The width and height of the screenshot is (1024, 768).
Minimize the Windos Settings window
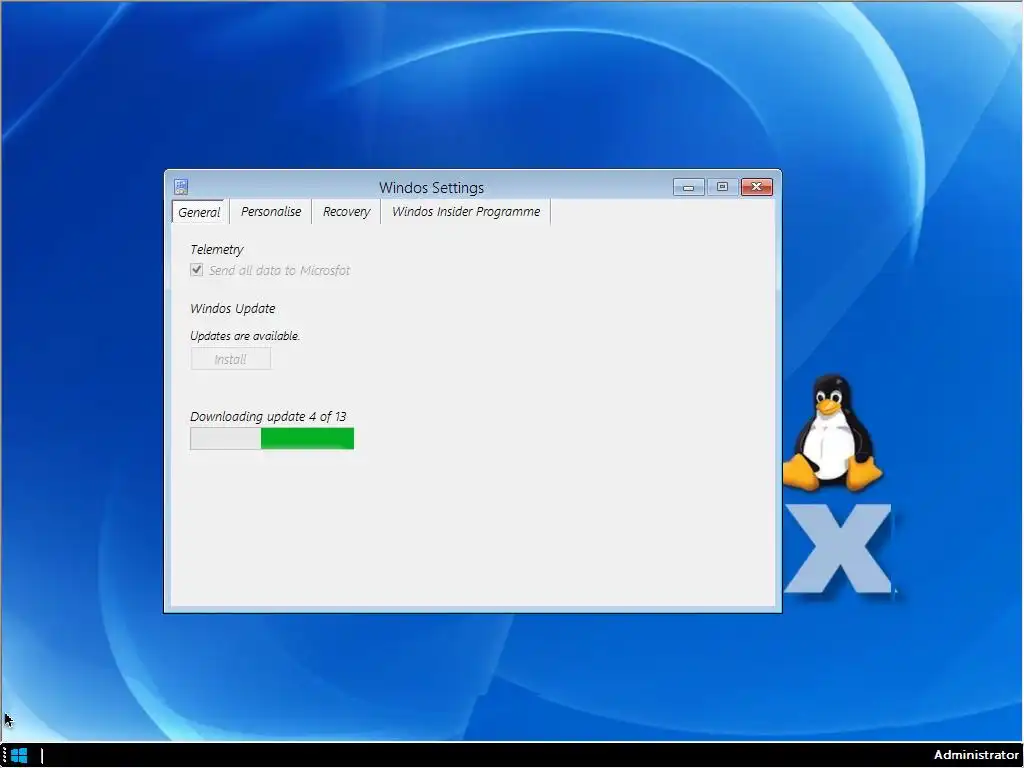click(688, 187)
